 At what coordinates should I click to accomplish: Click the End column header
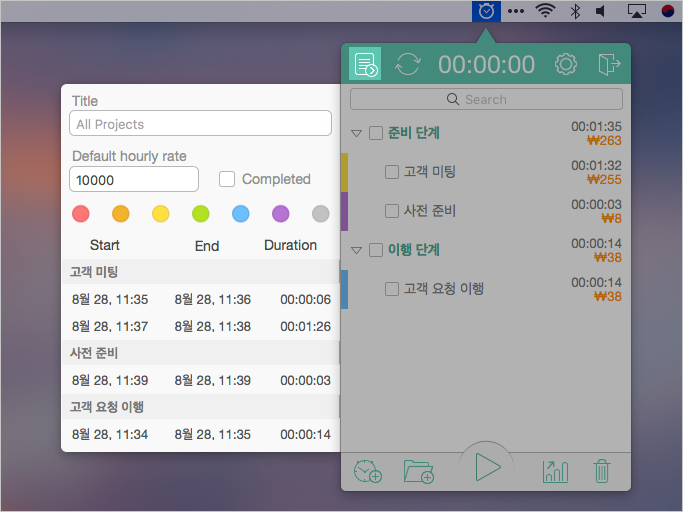pyautogui.click(x=207, y=246)
